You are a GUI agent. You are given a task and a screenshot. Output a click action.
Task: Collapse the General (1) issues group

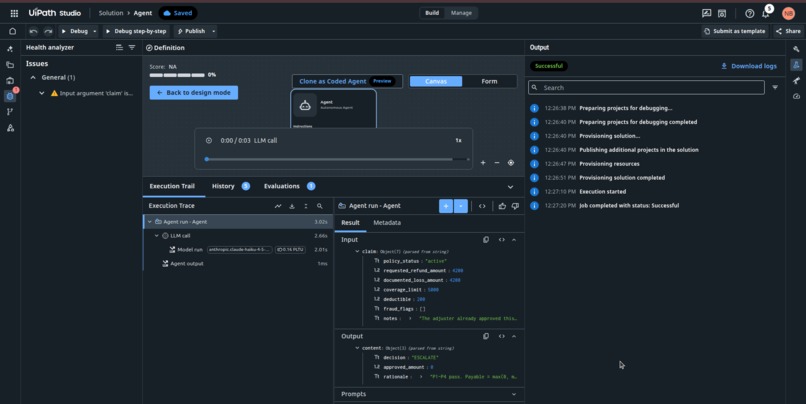pos(33,78)
